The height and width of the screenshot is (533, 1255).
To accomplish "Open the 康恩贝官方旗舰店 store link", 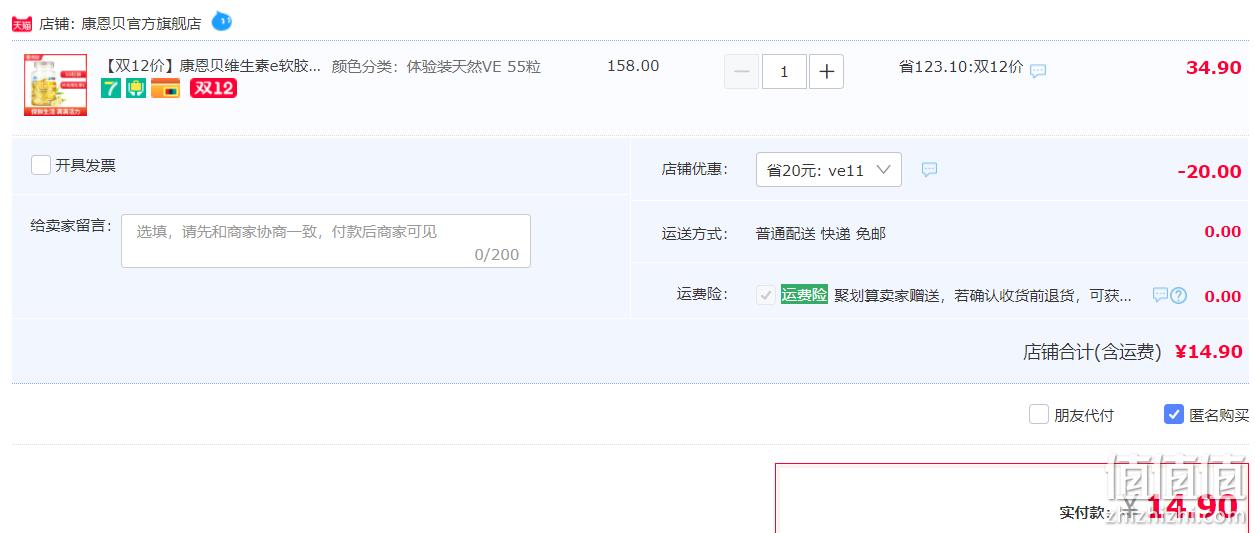I will [x=141, y=23].
